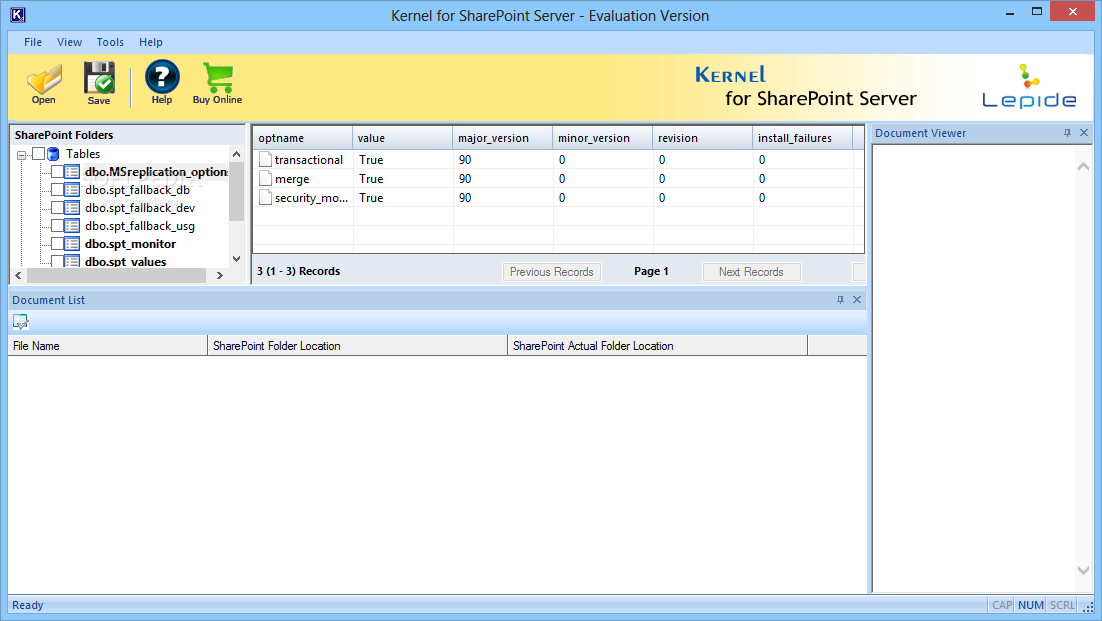Pin the Document List panel
Viewport: 1102px width, 621px height.
point(840,300)
